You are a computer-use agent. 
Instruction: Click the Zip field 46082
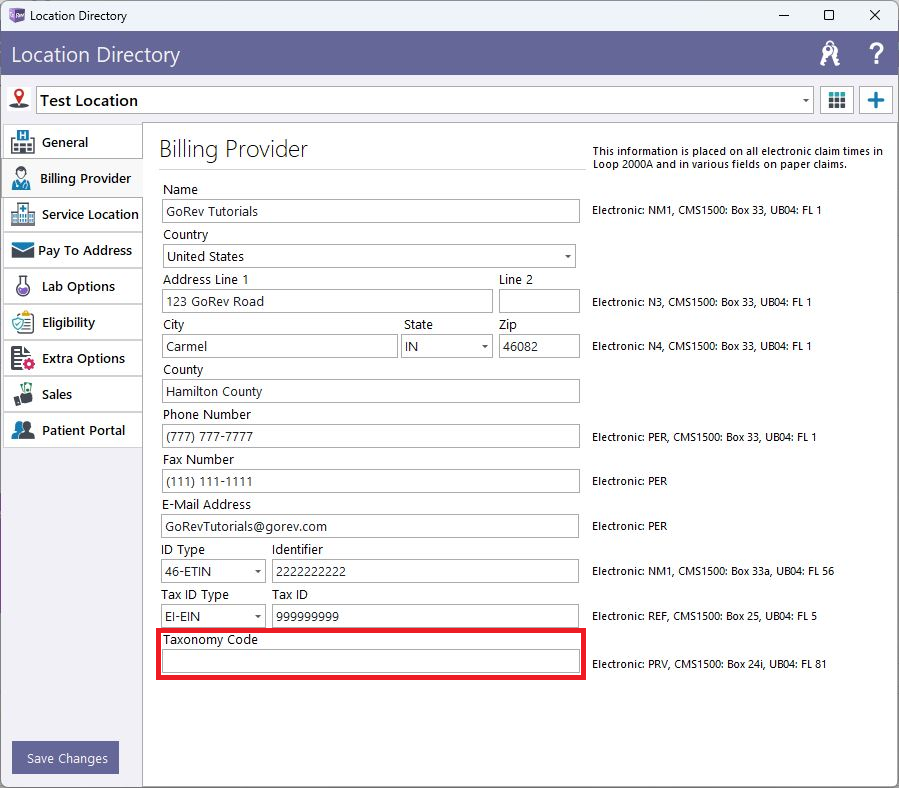(539, 346)
